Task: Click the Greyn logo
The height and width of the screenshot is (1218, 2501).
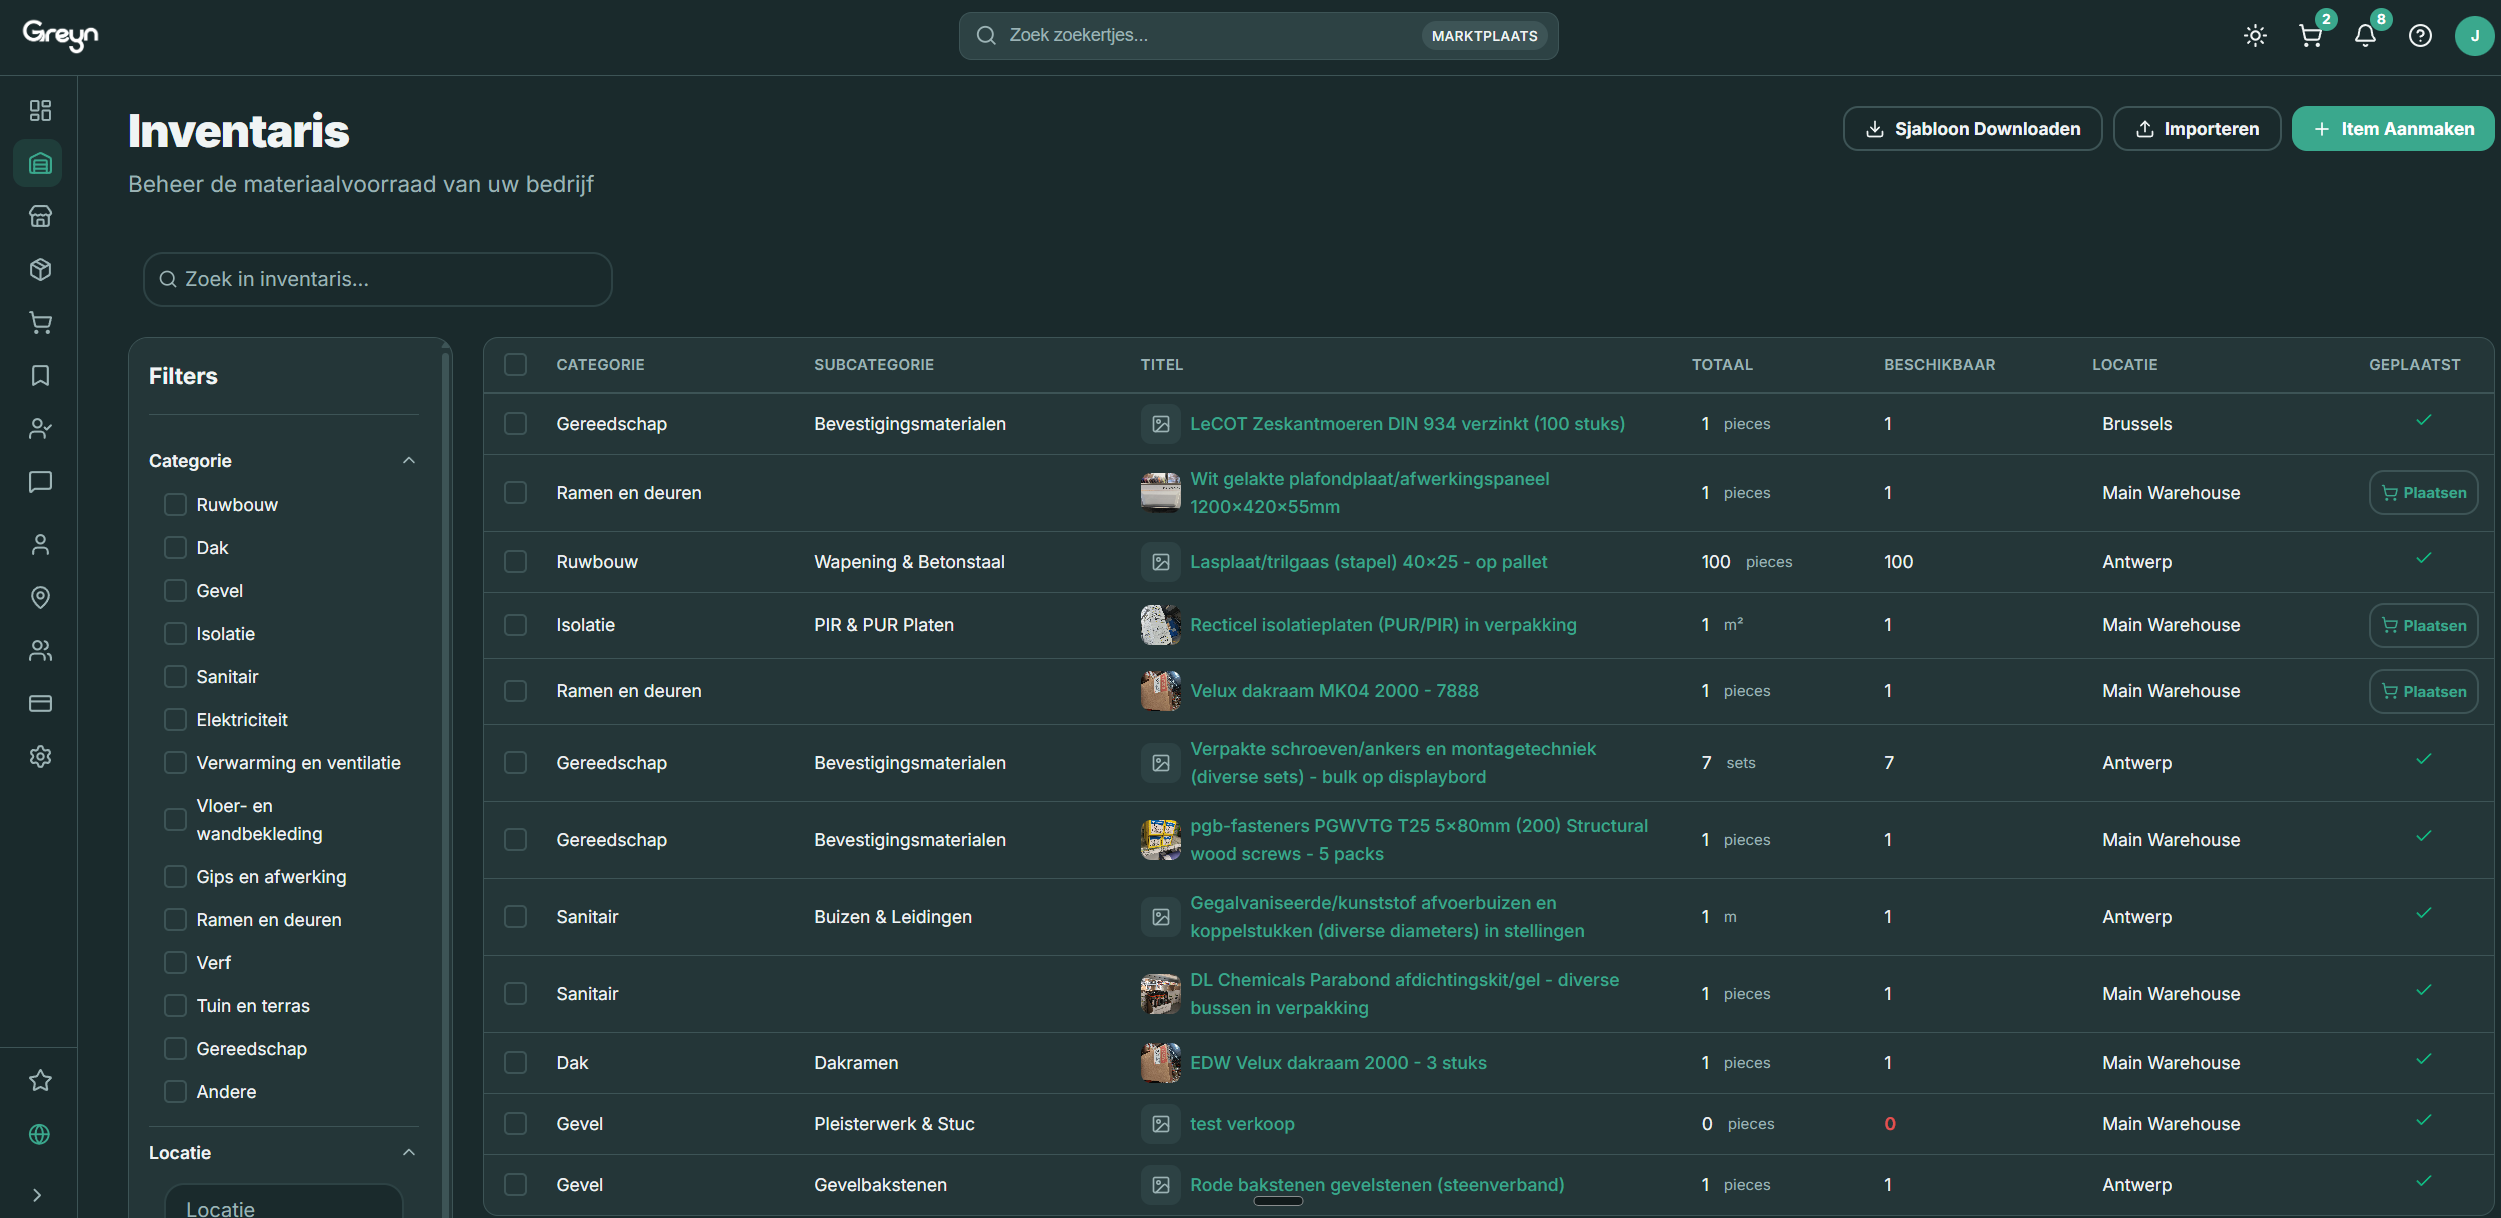Action: click(60, 36)
